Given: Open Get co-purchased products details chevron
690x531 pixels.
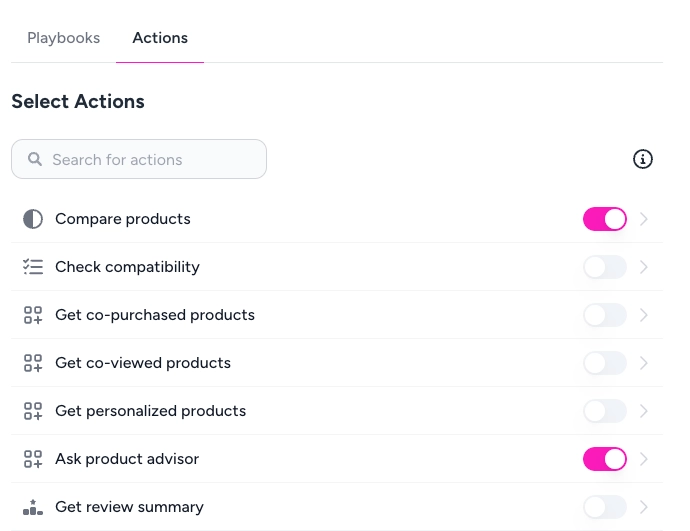Looking at the screenshot, I should click(x=644, y=315).
